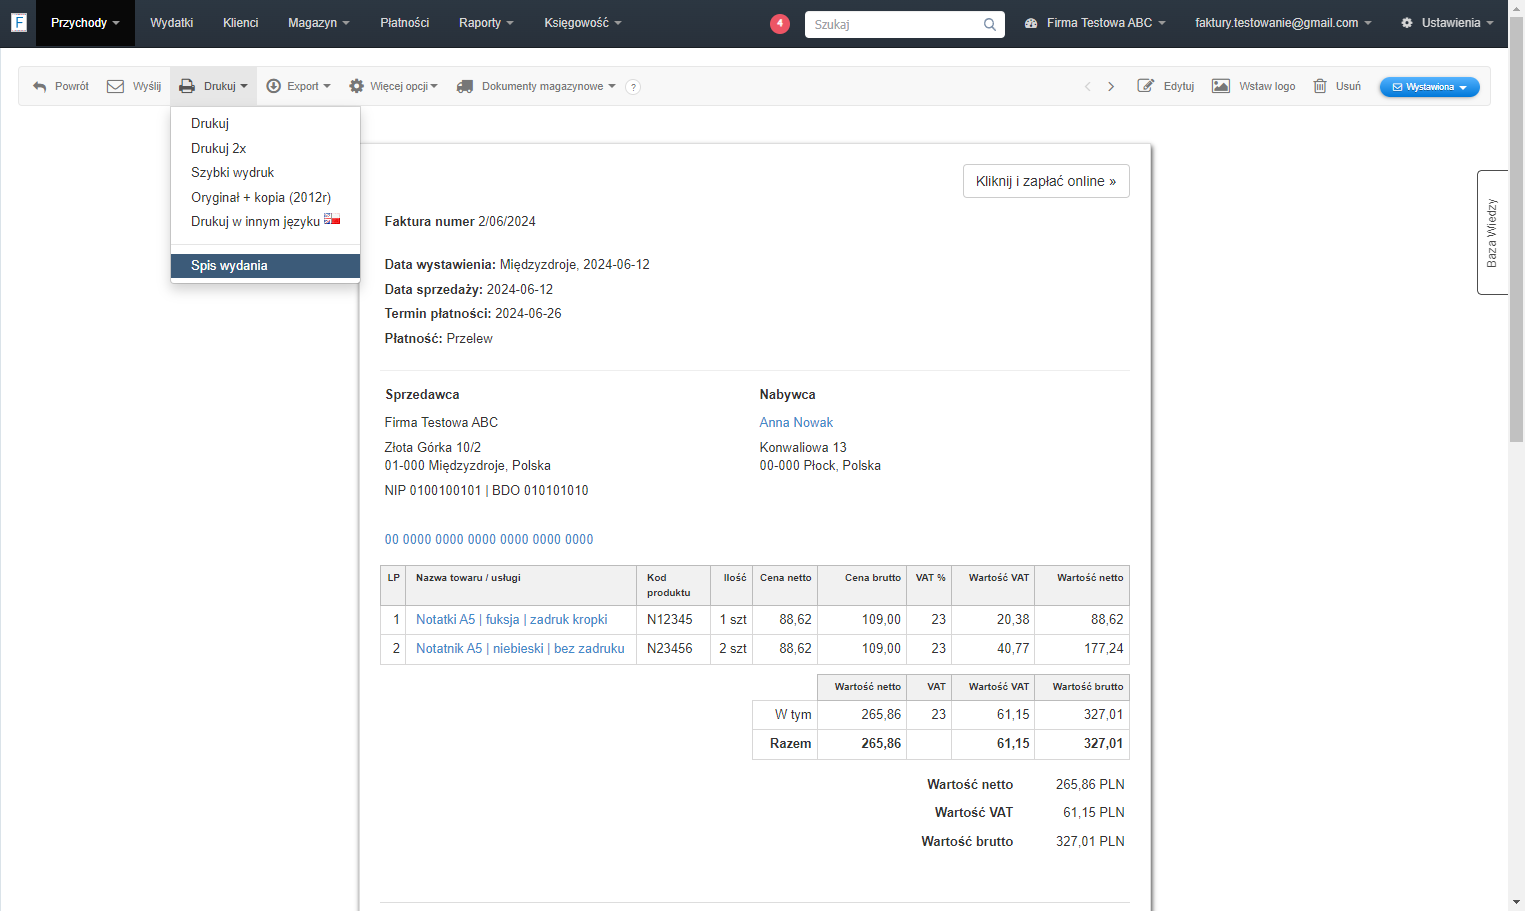
Task: Click the Wyślij toolbar button label
Action: (x=147, y=87)
